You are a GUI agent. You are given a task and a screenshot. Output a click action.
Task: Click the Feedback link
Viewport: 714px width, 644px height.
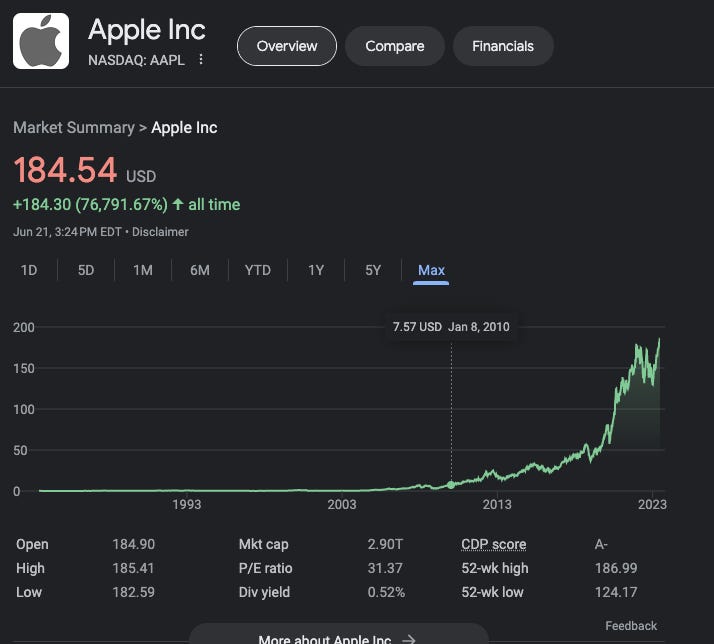click(631, 626)
